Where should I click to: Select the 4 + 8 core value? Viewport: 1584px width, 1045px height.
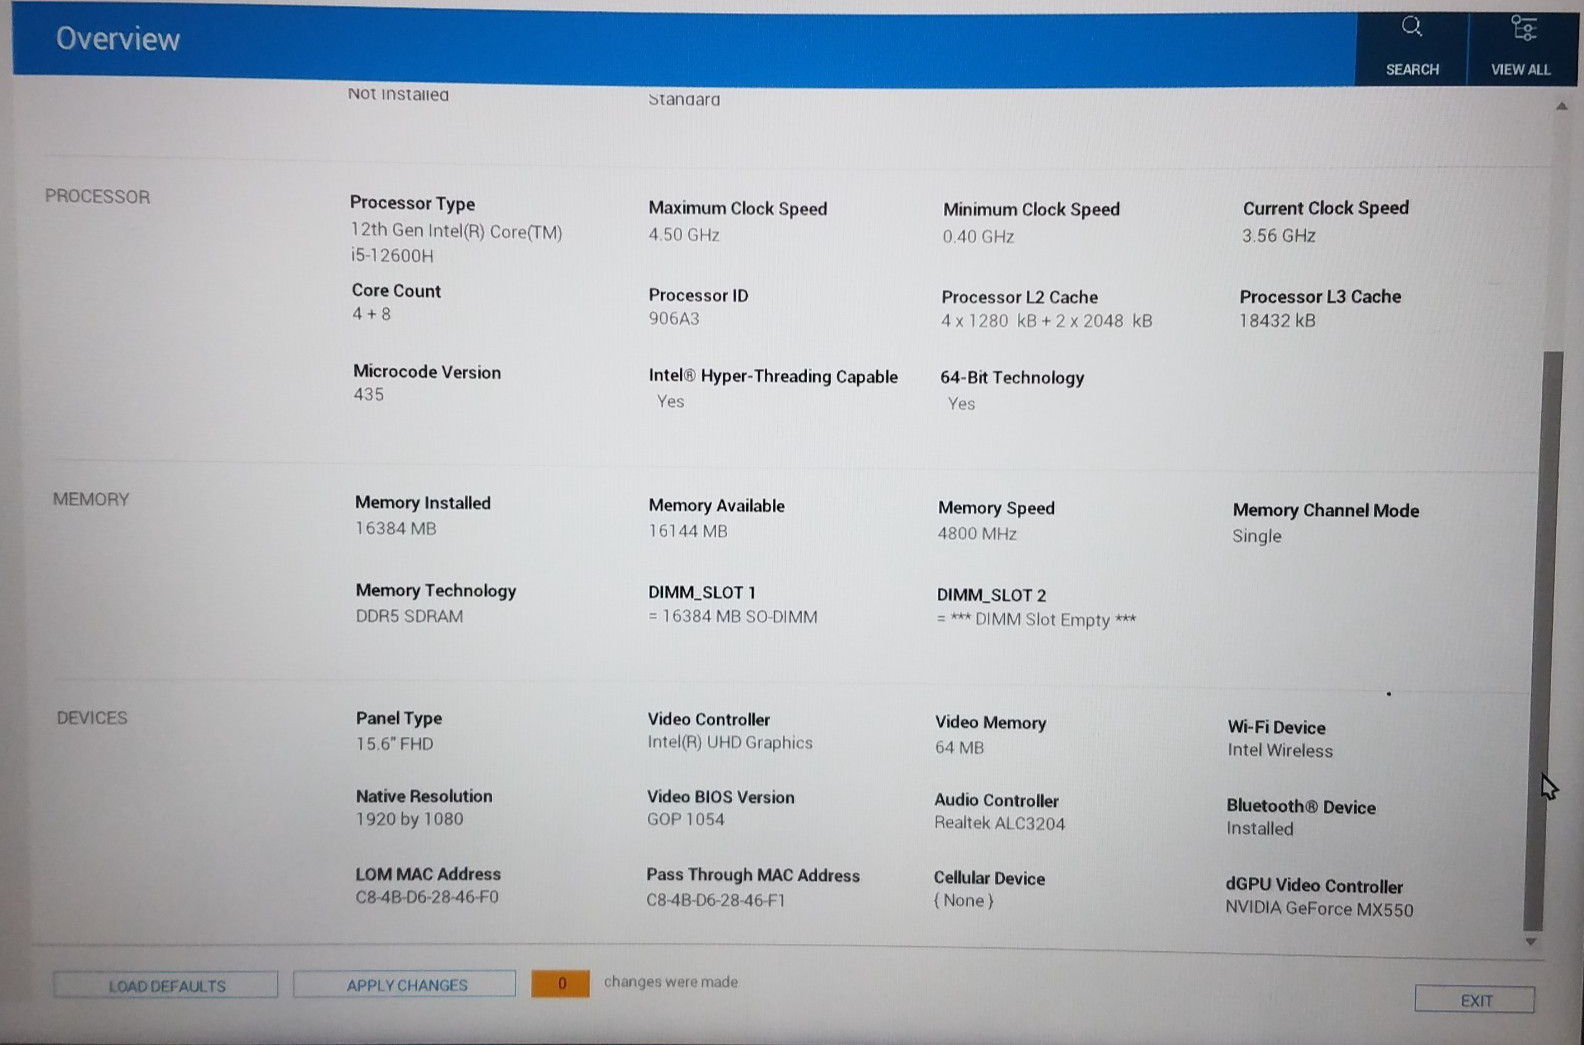click(371, 314)
